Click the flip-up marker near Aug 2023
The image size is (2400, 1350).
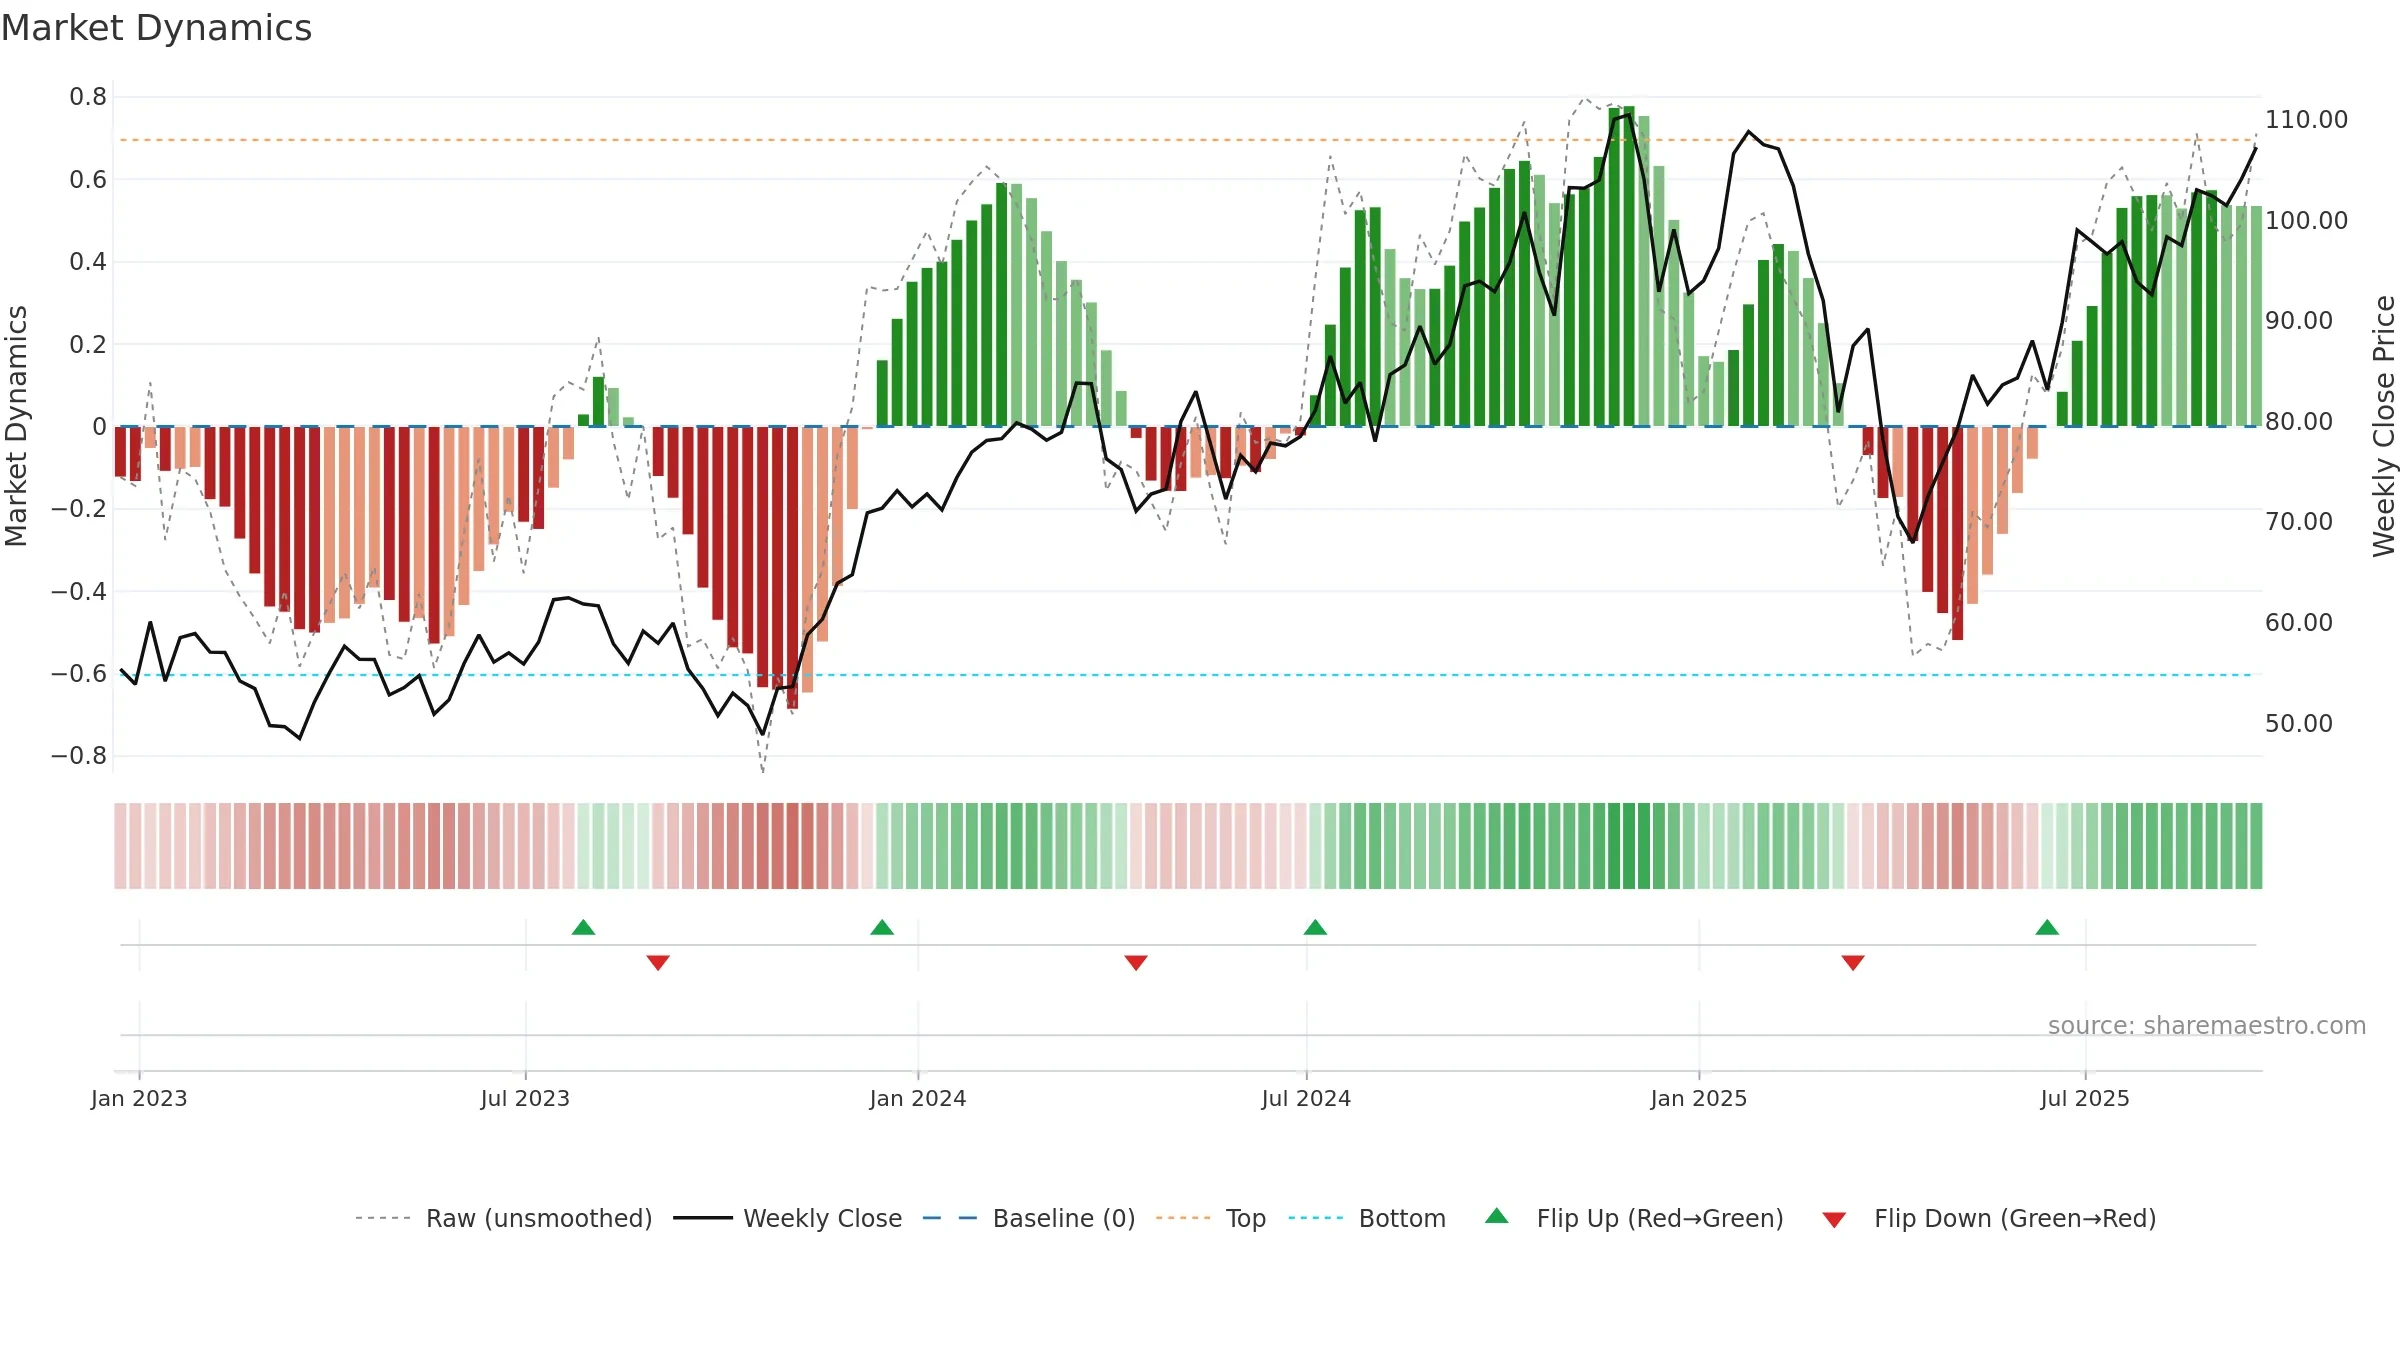pyautogui.click(x=583, y=927)
